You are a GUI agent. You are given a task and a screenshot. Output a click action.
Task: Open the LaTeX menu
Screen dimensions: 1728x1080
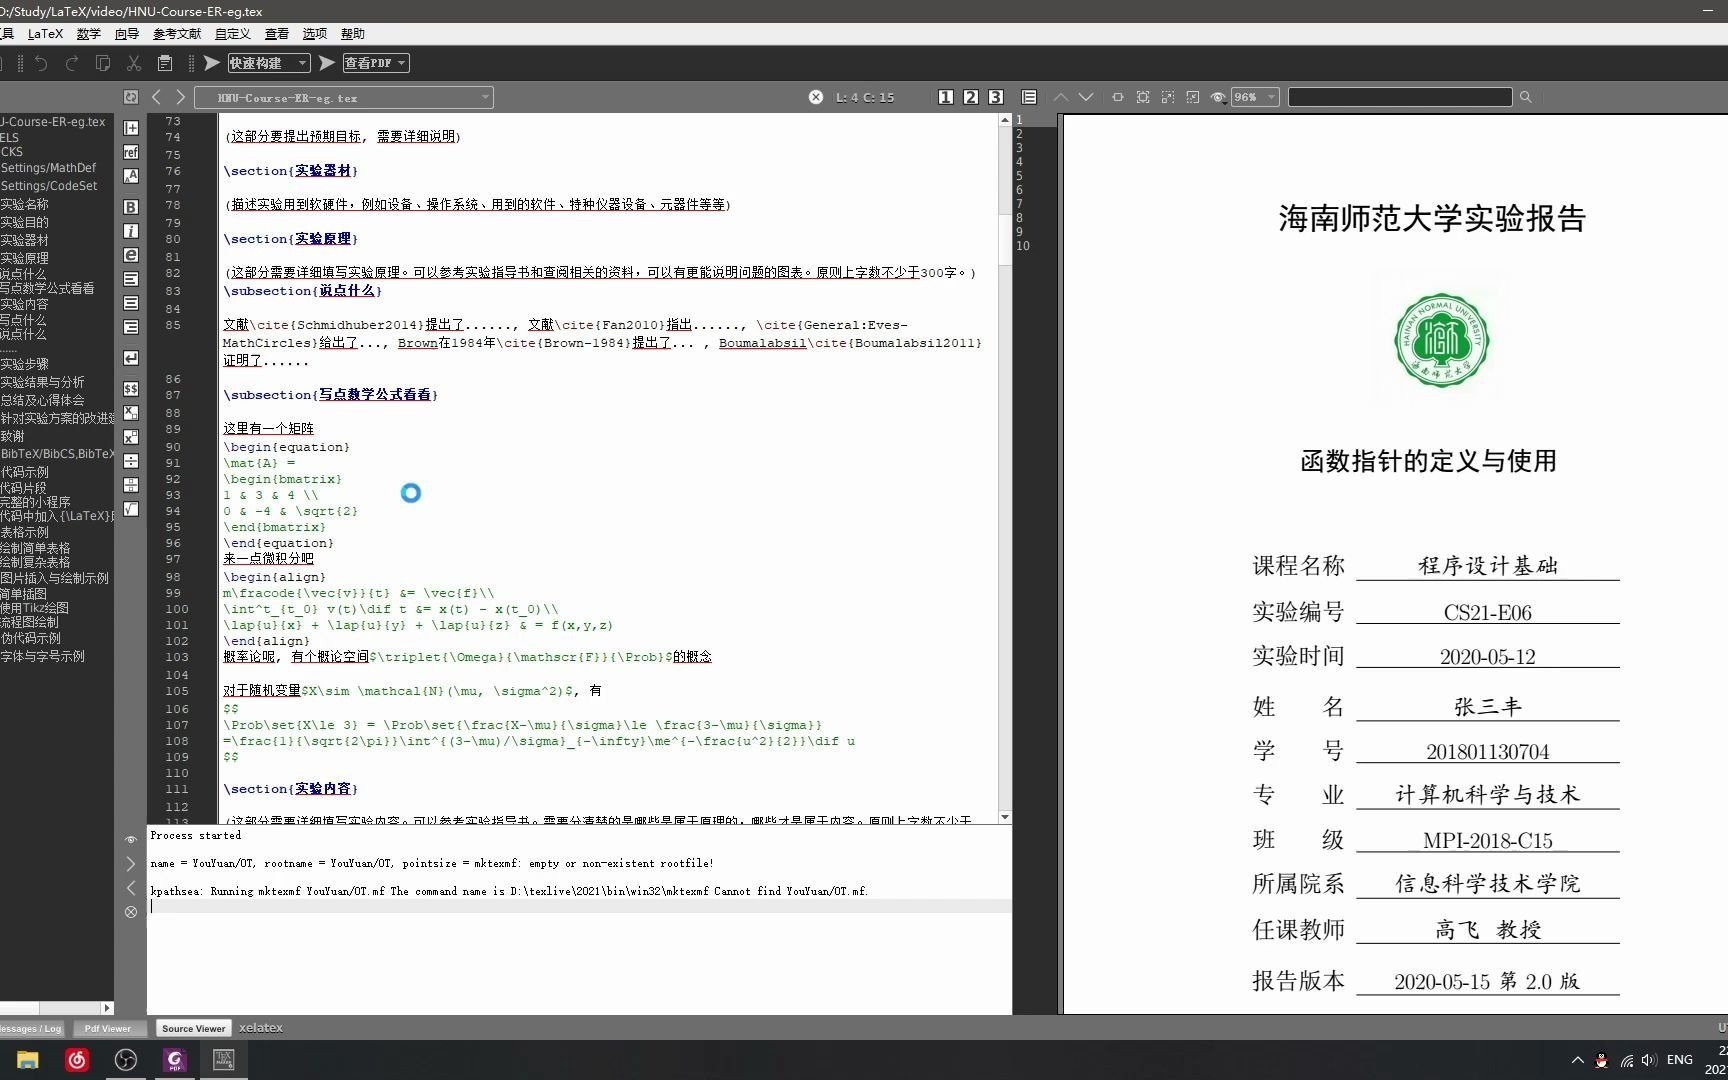pos(45,33)
